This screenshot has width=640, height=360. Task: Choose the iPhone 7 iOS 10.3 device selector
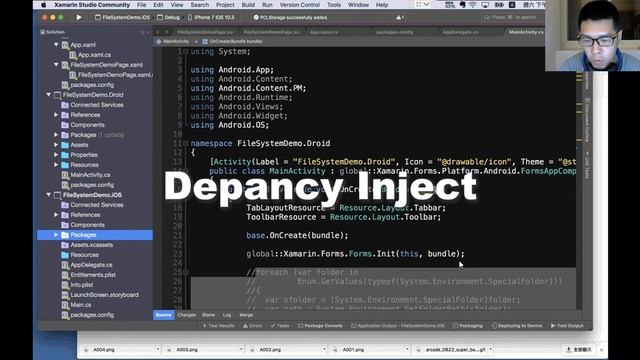click(211, 18)
